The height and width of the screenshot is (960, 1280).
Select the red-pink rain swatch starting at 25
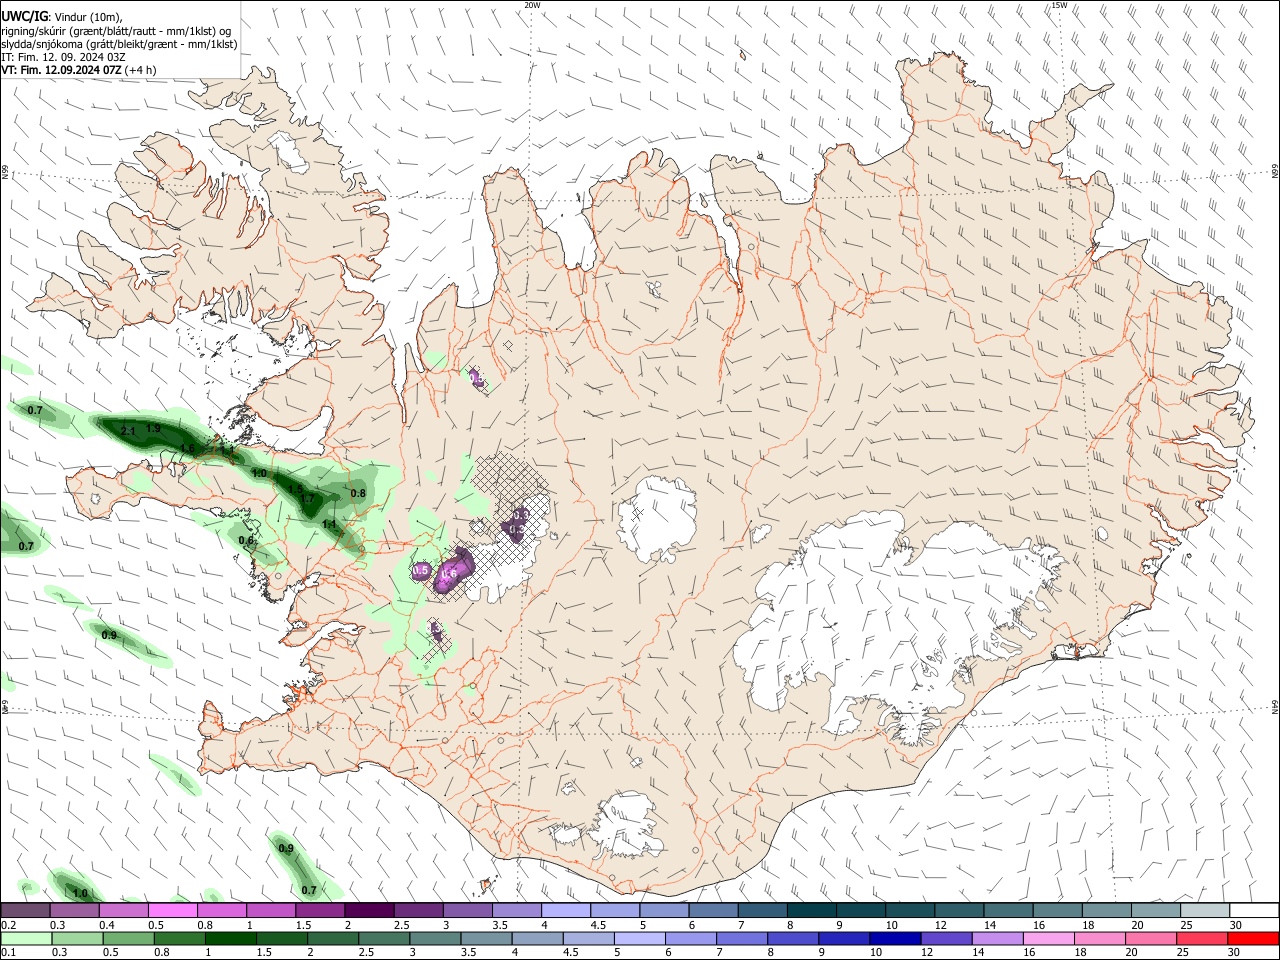[x=1202, y=938]
